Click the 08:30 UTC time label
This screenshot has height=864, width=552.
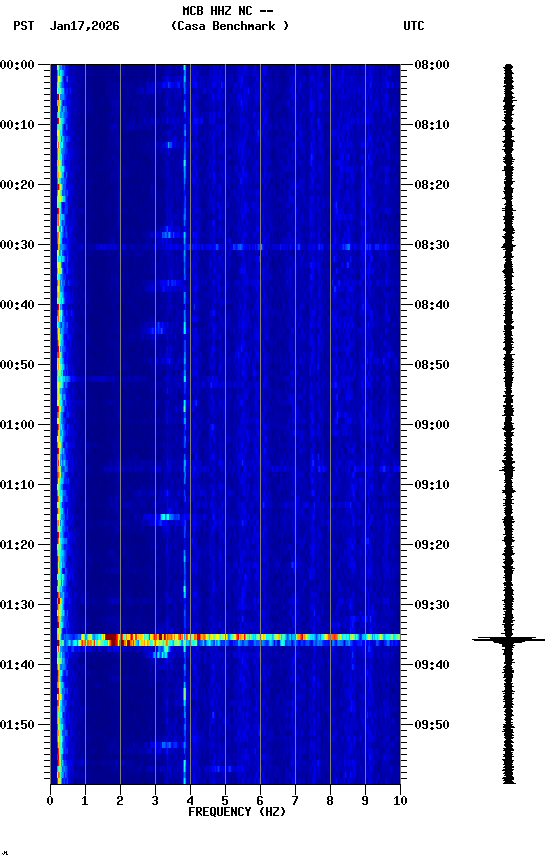coord(432,245)
